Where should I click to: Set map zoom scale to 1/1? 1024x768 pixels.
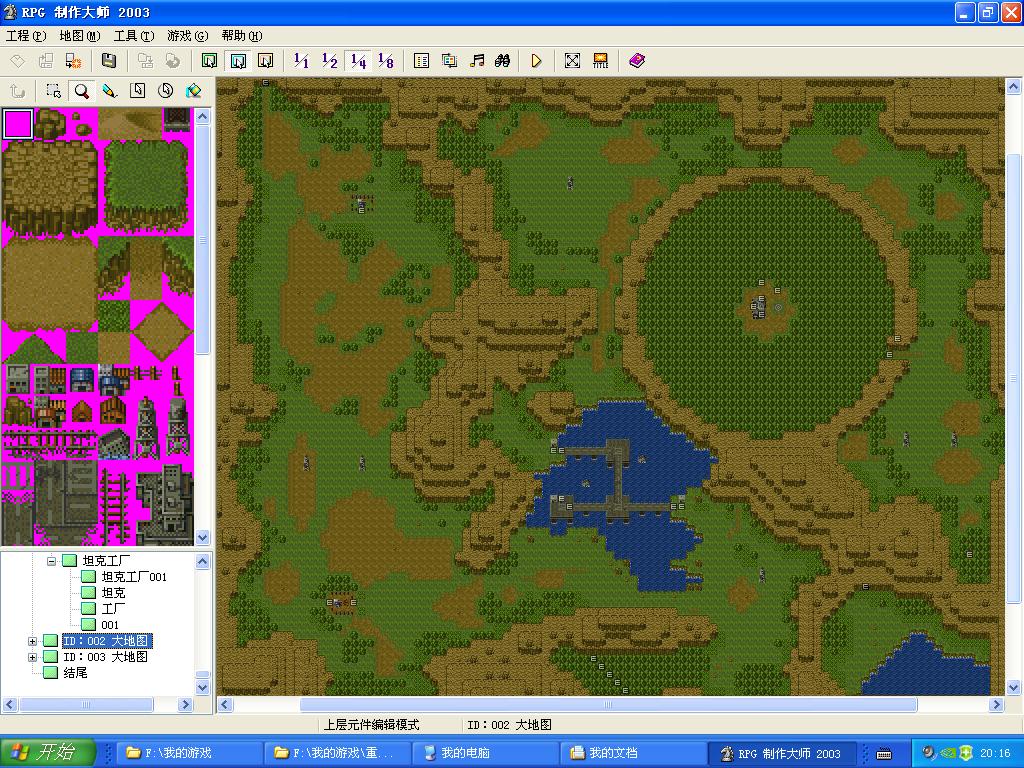pyautogui.click(x=301, y=61)
